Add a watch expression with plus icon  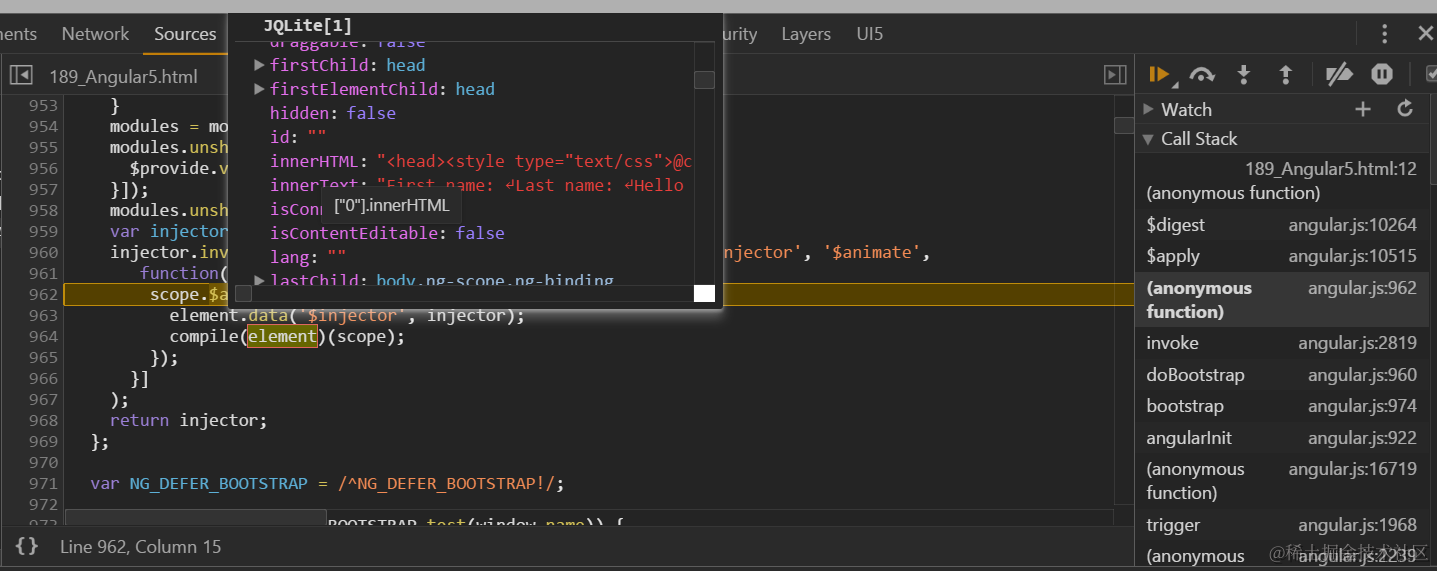pos(1363,109)
